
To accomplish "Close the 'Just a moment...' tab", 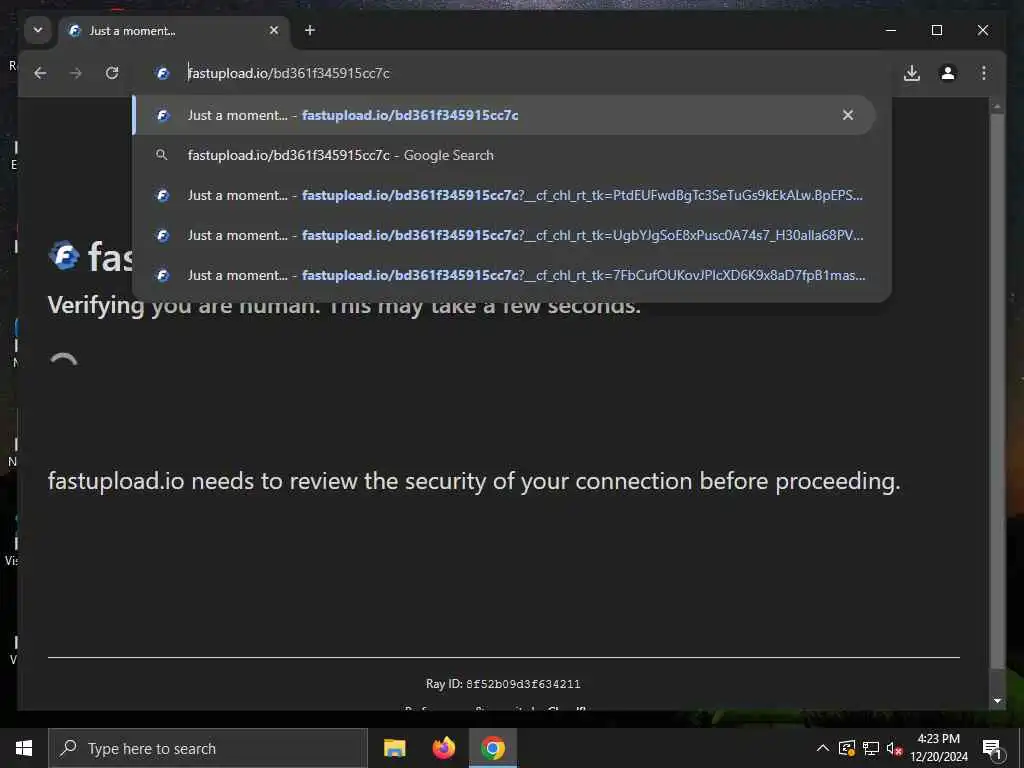I will pos(274,31).
